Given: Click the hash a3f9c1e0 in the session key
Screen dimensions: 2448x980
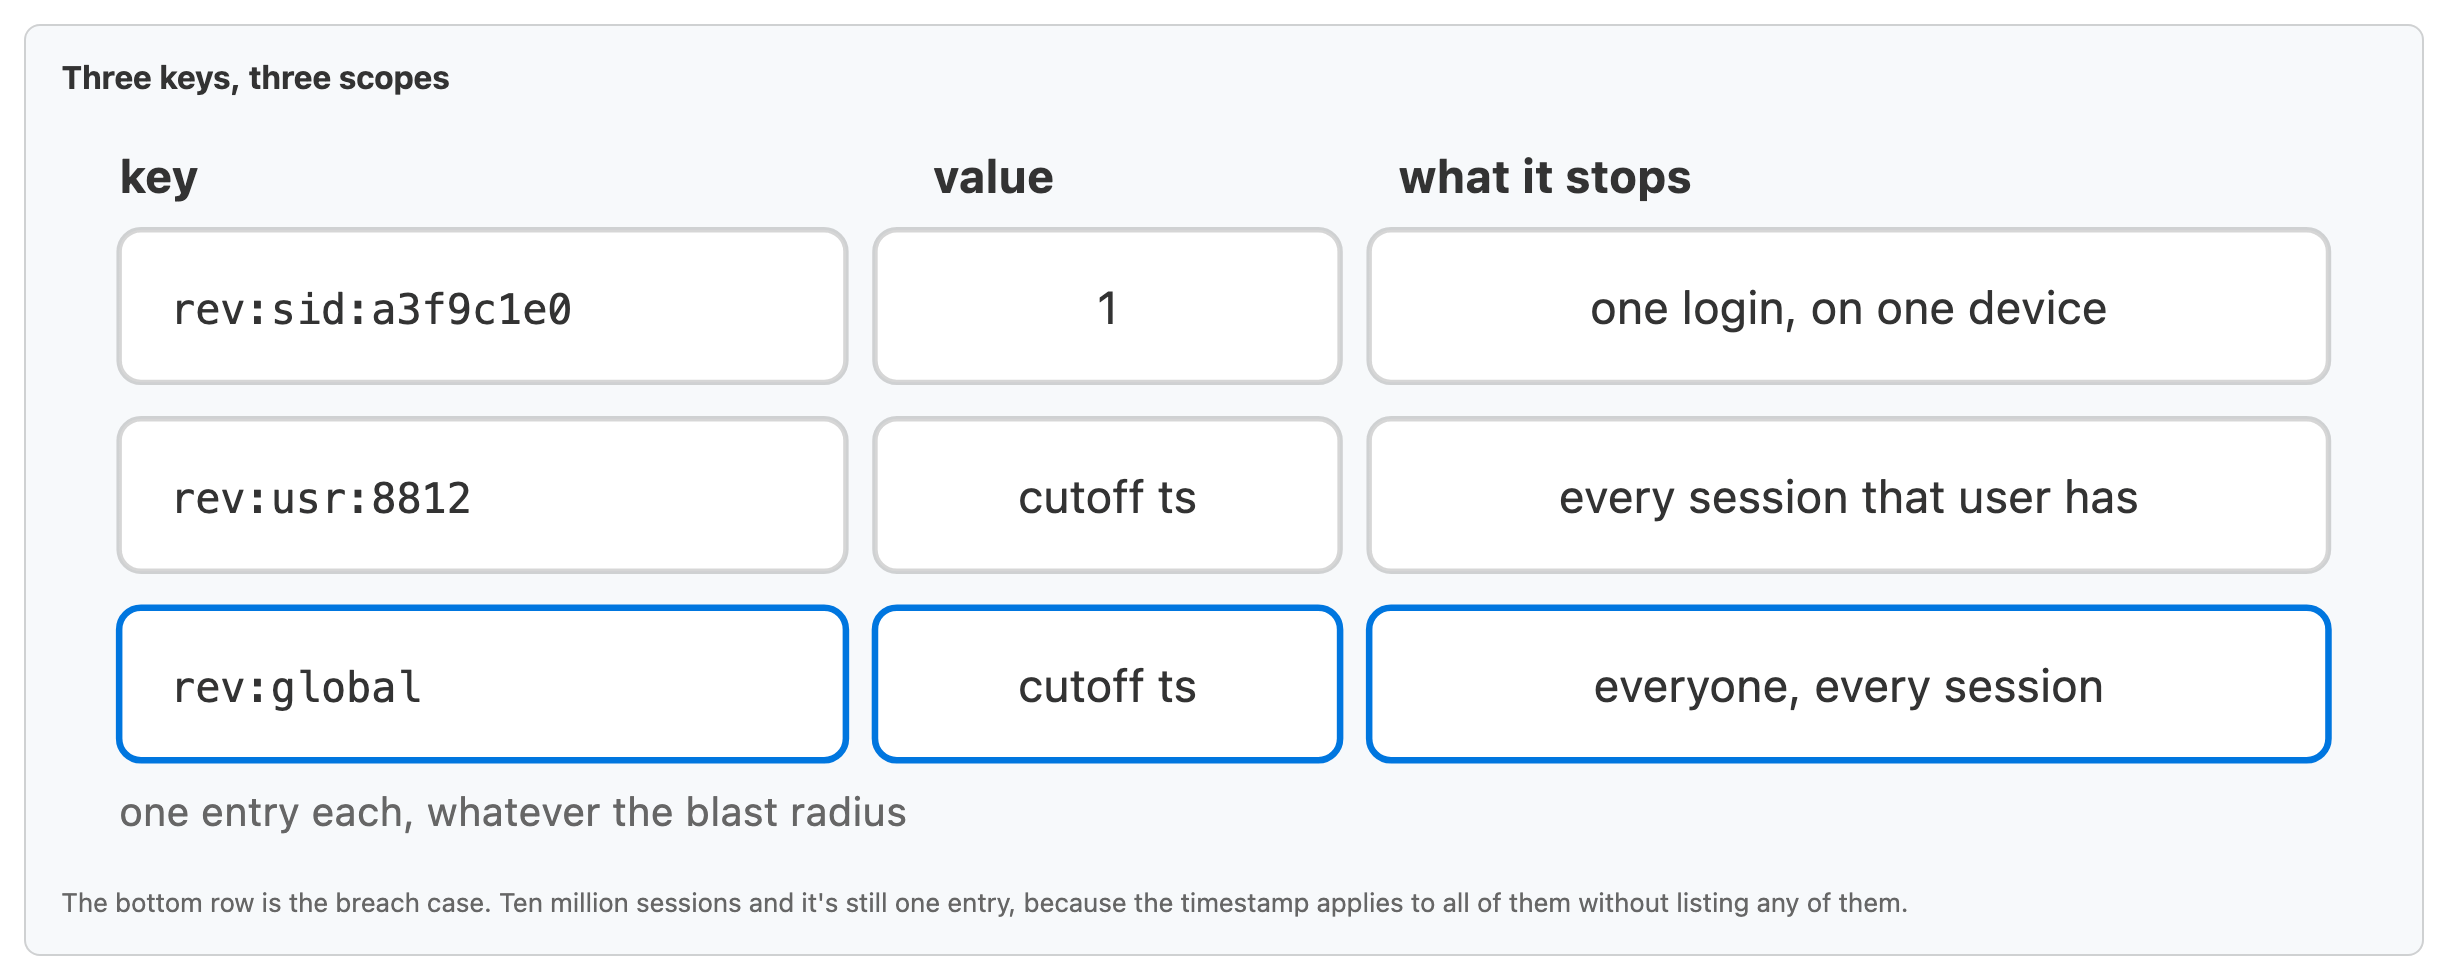Looking at the screenshot, I should point(471,309).
